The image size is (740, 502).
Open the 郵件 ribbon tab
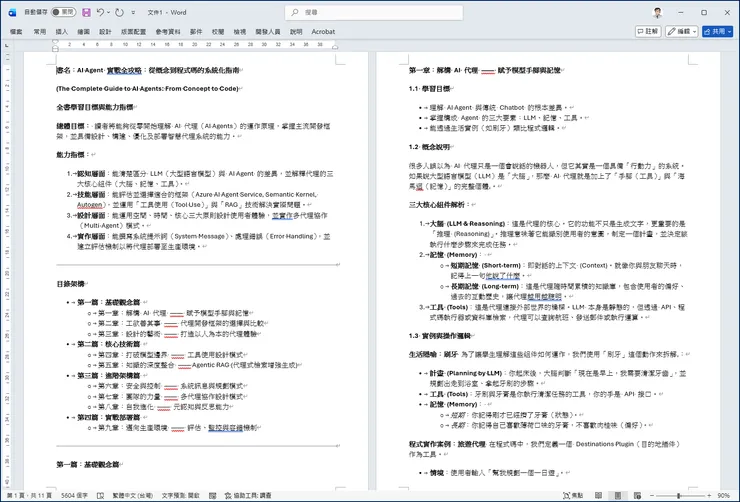(196, 32)
